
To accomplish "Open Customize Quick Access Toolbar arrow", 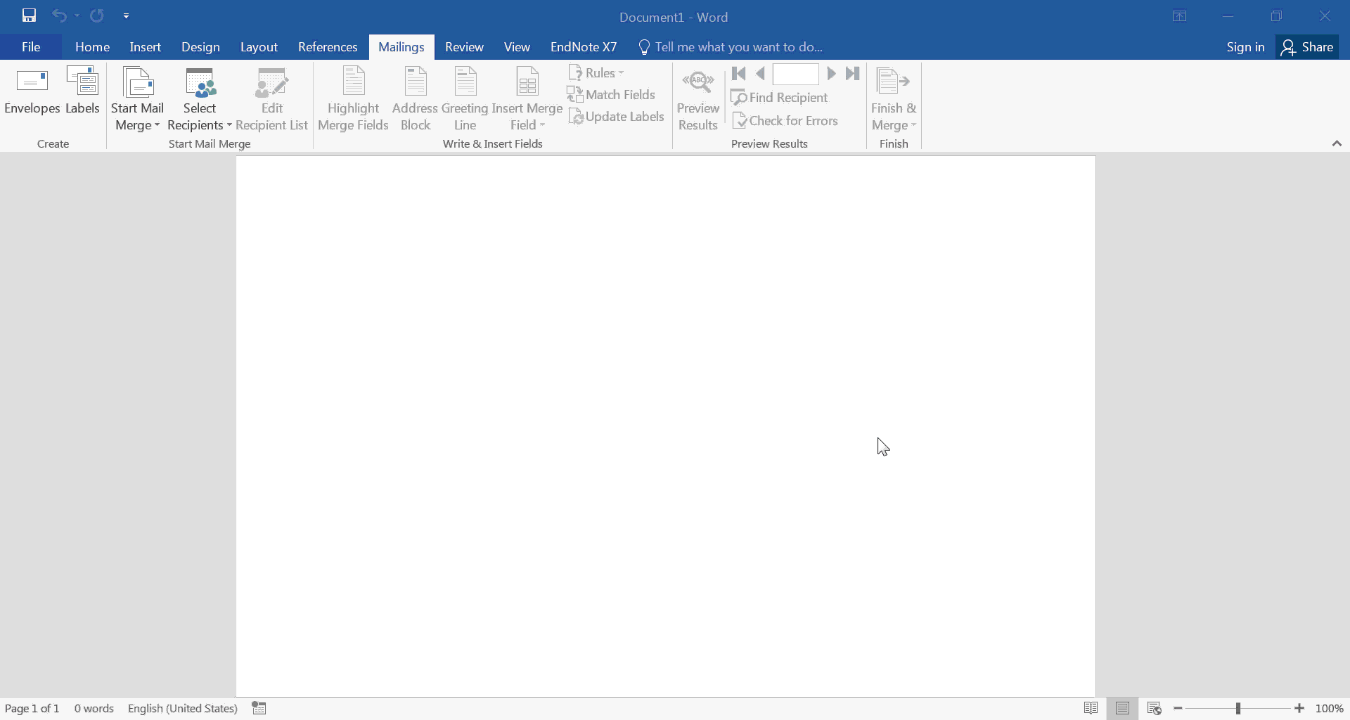I will click(126, 16).
